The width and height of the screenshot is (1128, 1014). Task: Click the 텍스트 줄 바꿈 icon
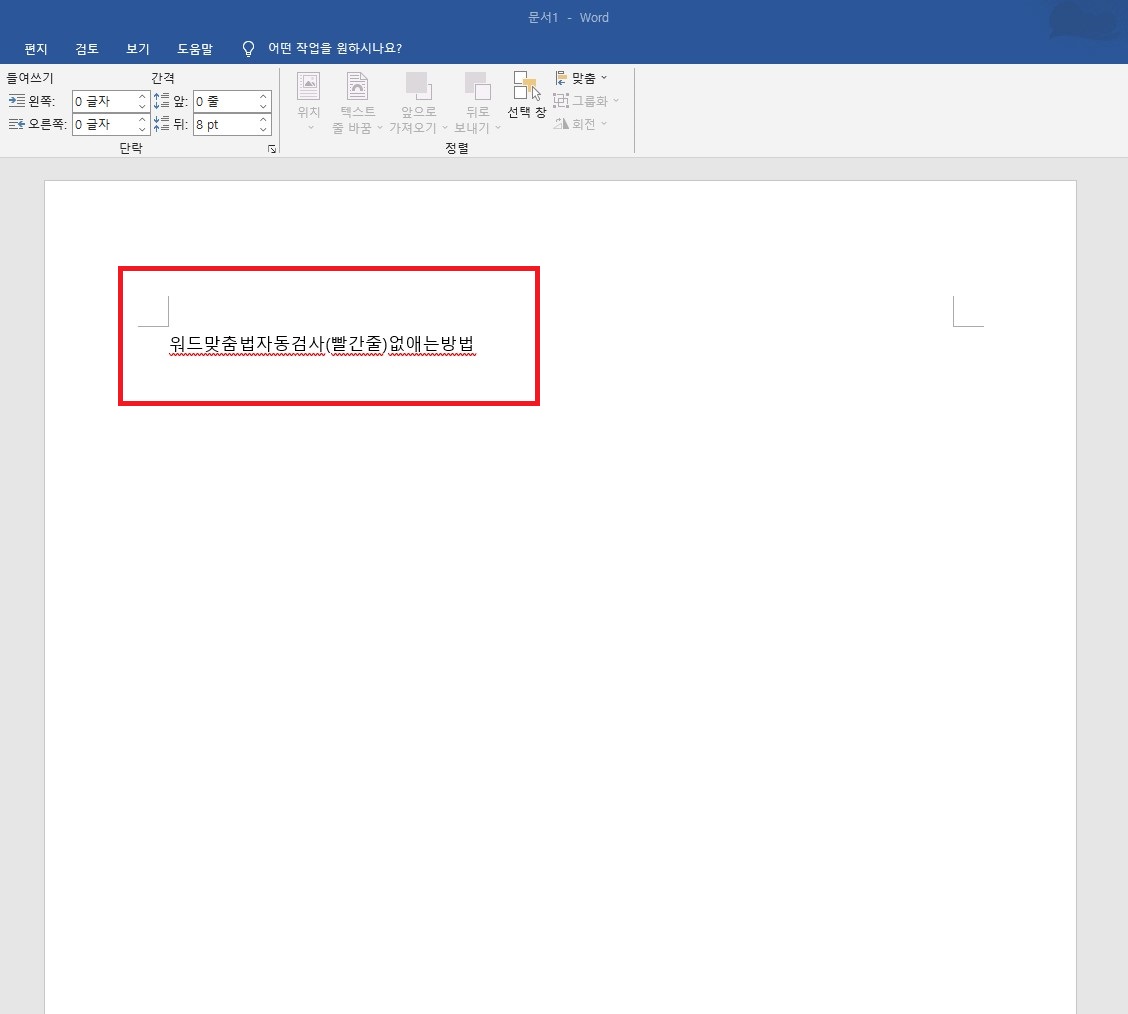pyautogui.click(x=358, y=86)
